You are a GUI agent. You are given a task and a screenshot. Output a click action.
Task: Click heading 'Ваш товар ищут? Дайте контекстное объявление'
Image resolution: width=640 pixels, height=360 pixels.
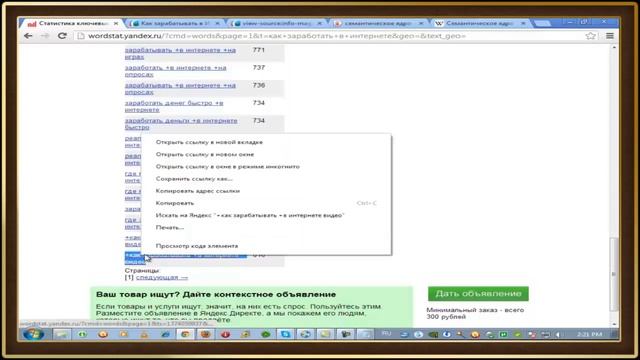pos(216,294)
